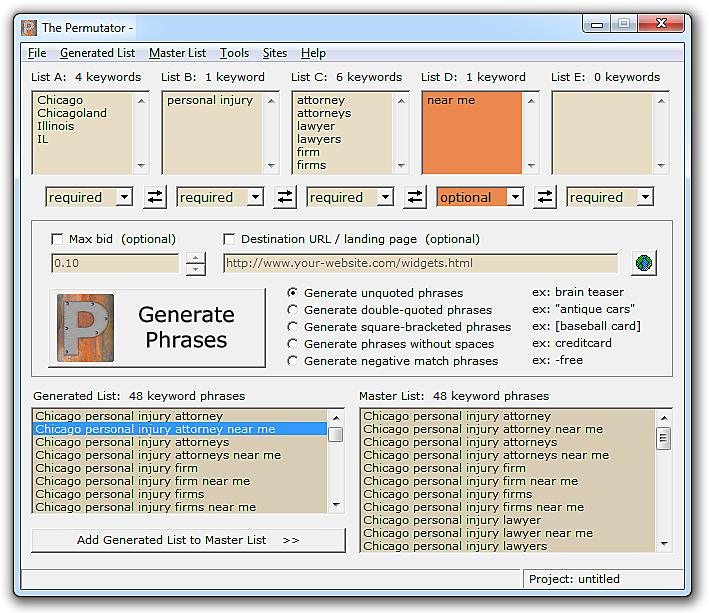Click the Permutator app icon in title bar

click(29, 27)
